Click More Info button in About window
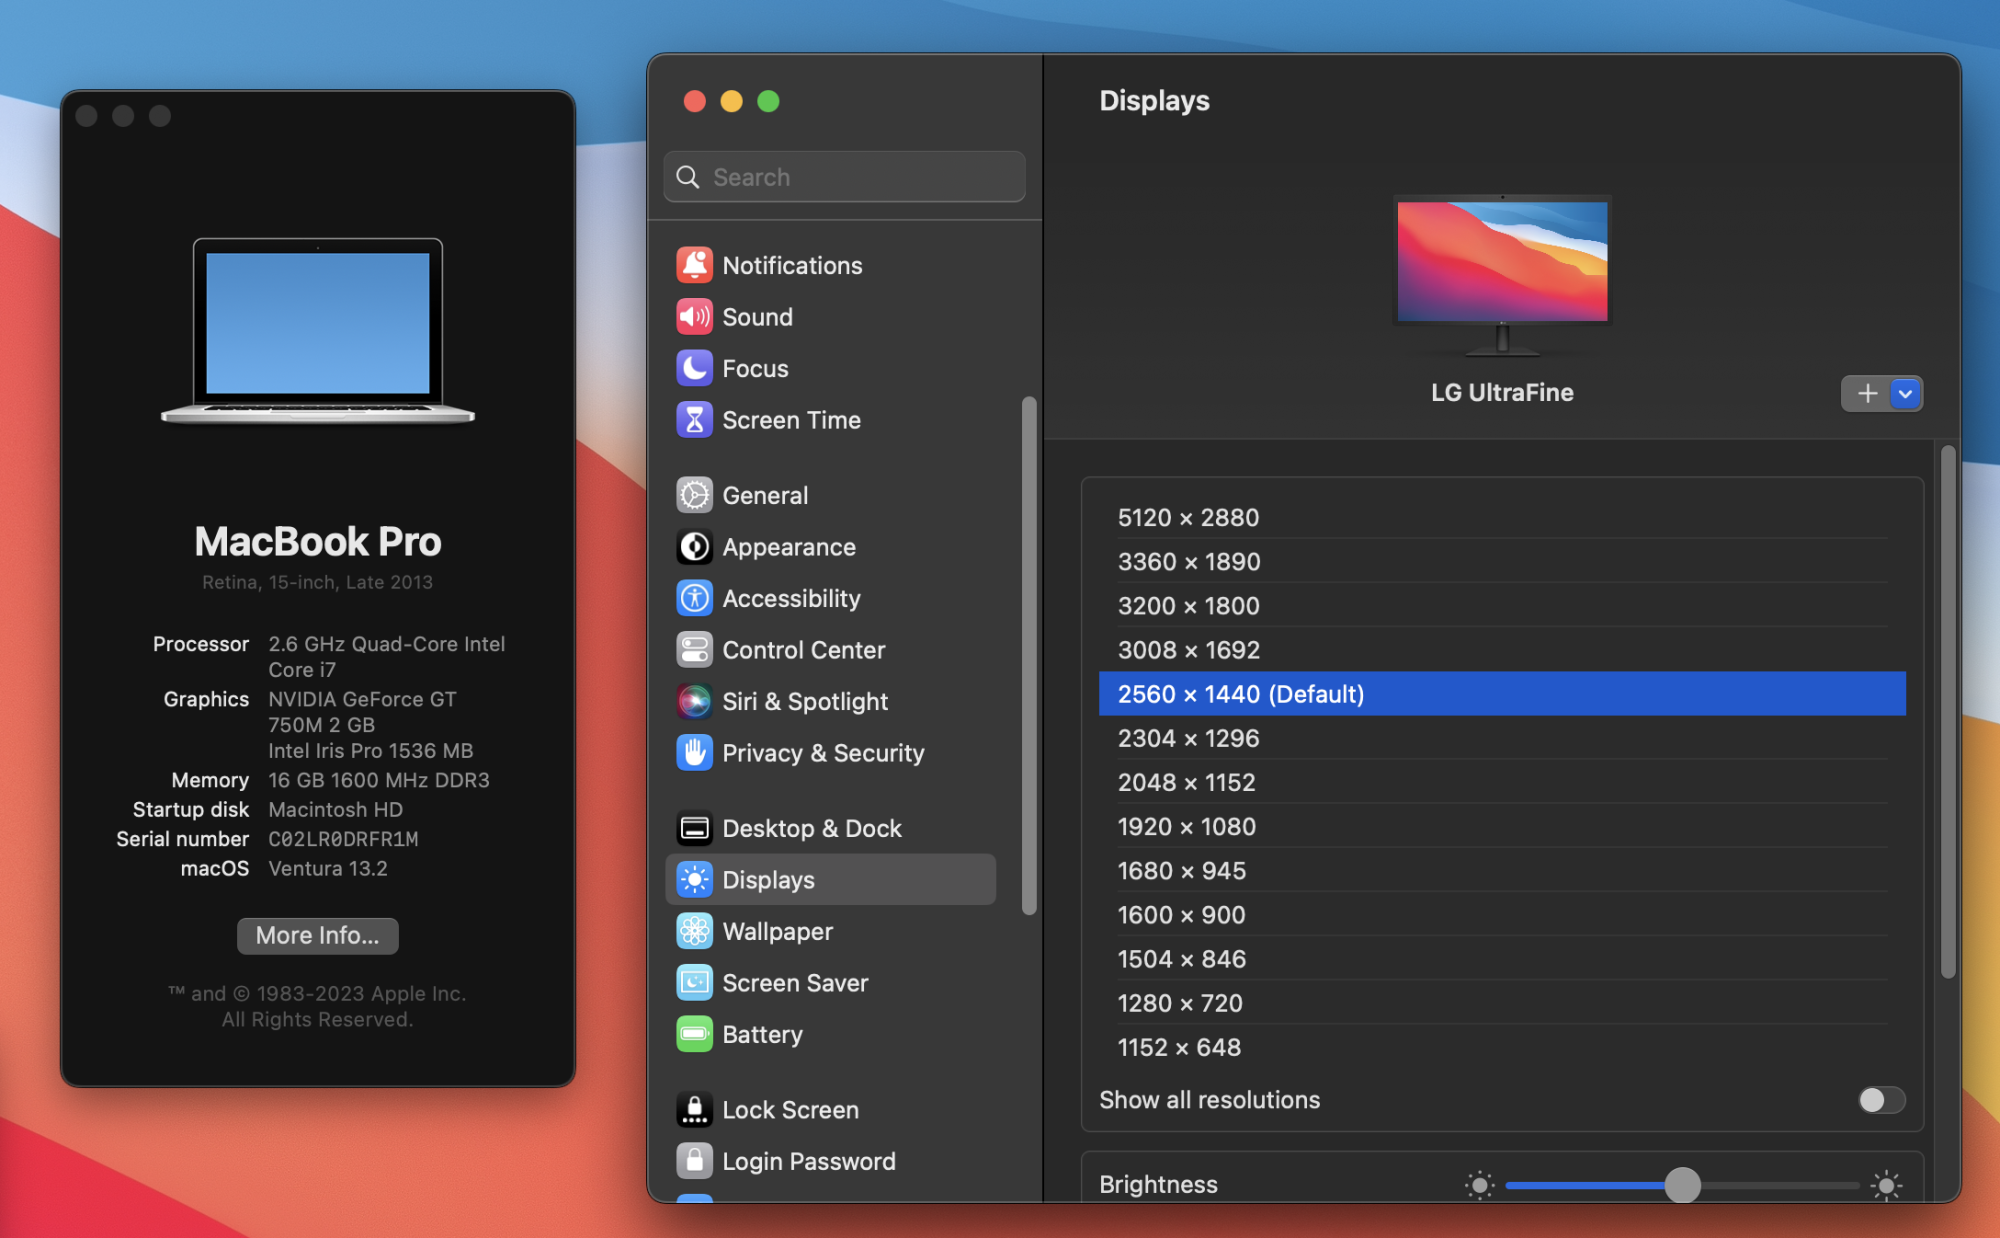The width and height of the screenshot is (2000, 1238). tap(317, 935)
